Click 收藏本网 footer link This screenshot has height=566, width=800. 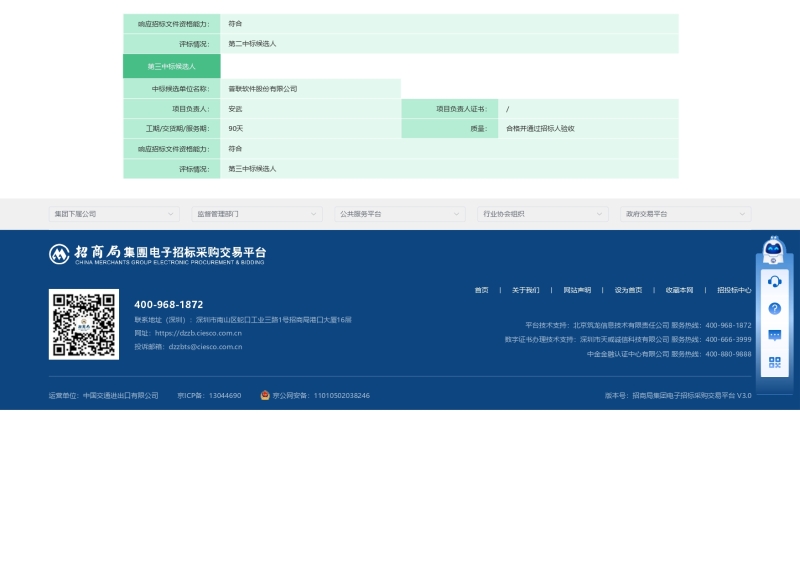[679, 290]
